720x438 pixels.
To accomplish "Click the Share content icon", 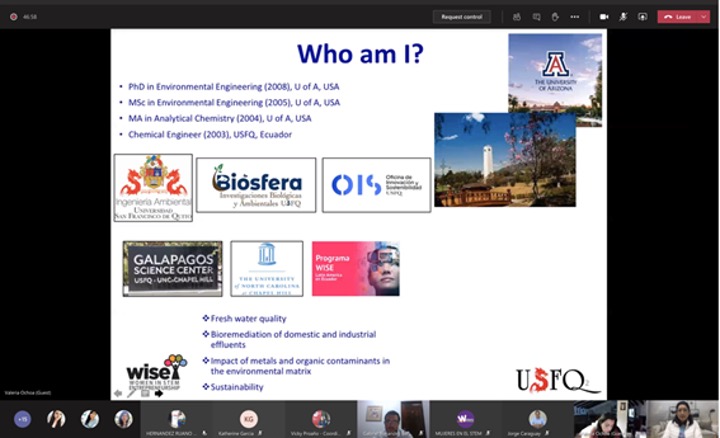I will pos(642,17).
